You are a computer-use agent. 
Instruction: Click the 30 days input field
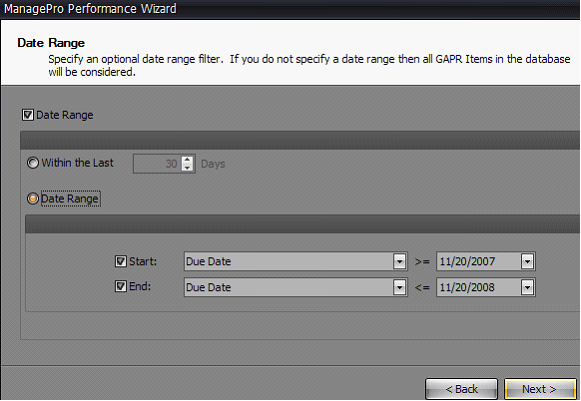pyautogui.click(x=158, y=163)
